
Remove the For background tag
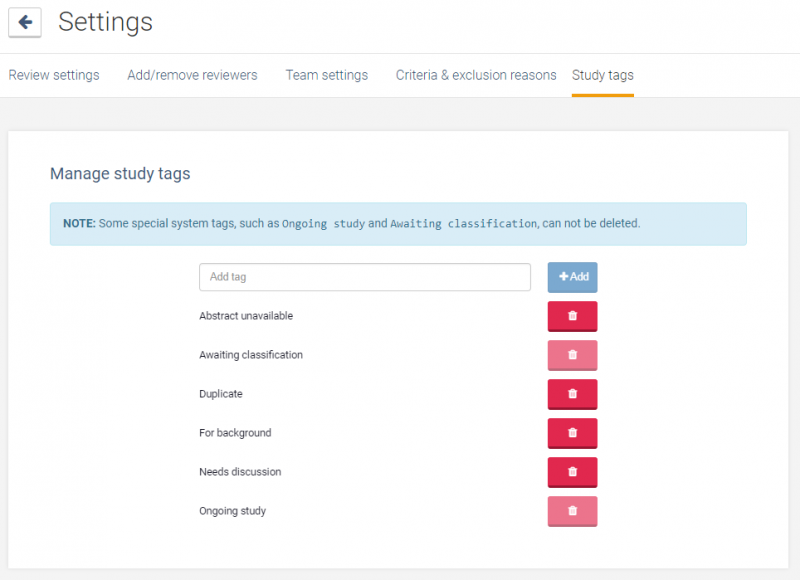[572, 433]
